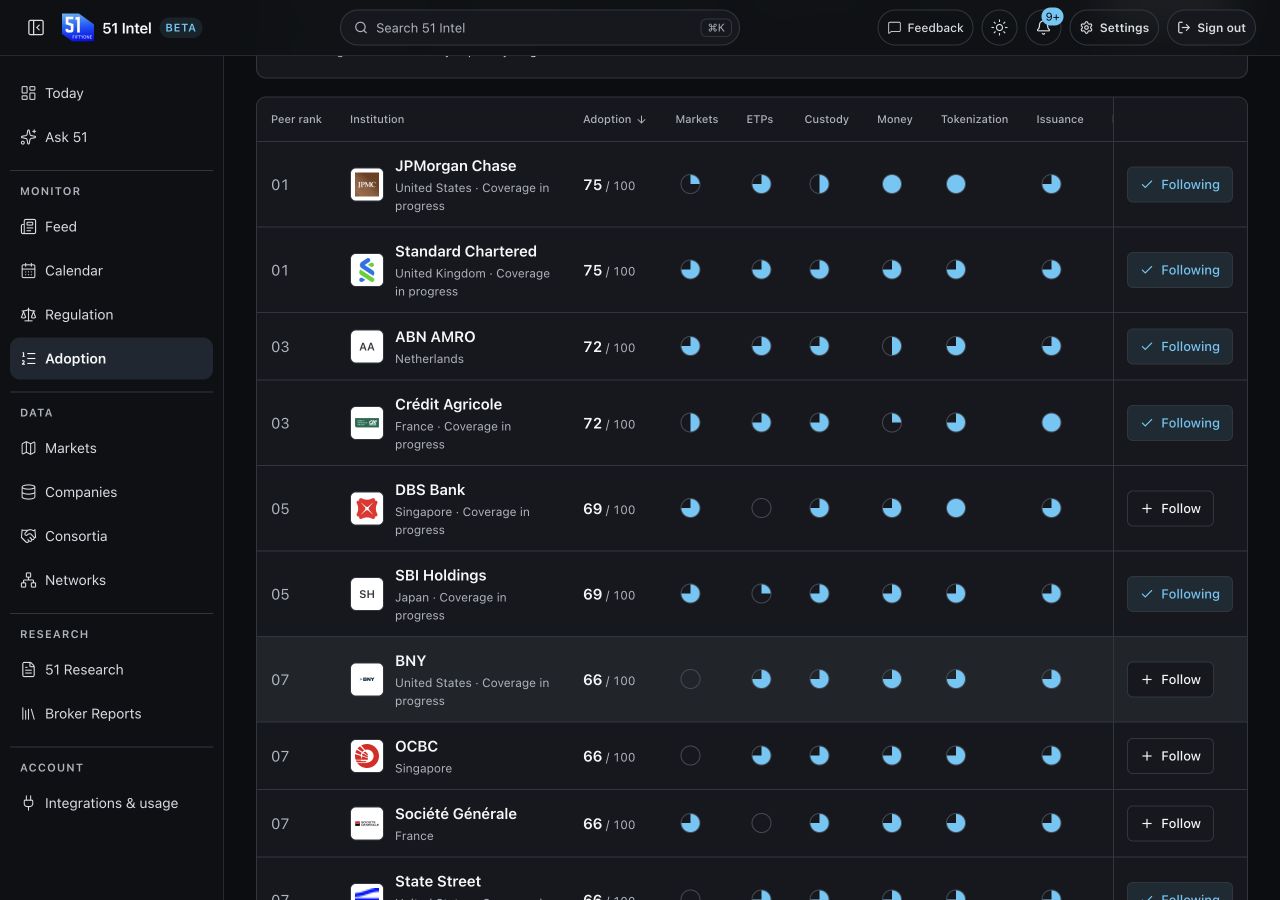Go to the Regulation section

pos(111,314)
